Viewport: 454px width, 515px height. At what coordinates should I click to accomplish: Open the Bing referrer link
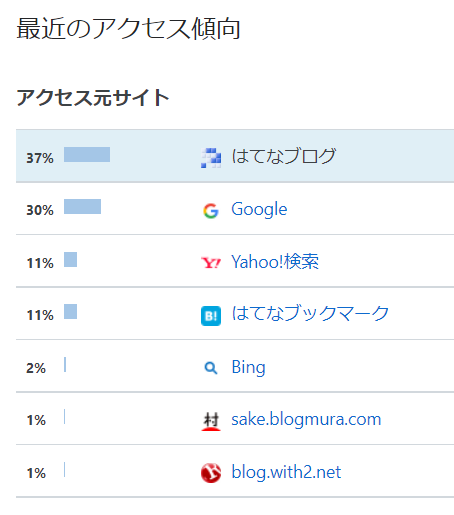pyautogui.click(x=248, y=367)
